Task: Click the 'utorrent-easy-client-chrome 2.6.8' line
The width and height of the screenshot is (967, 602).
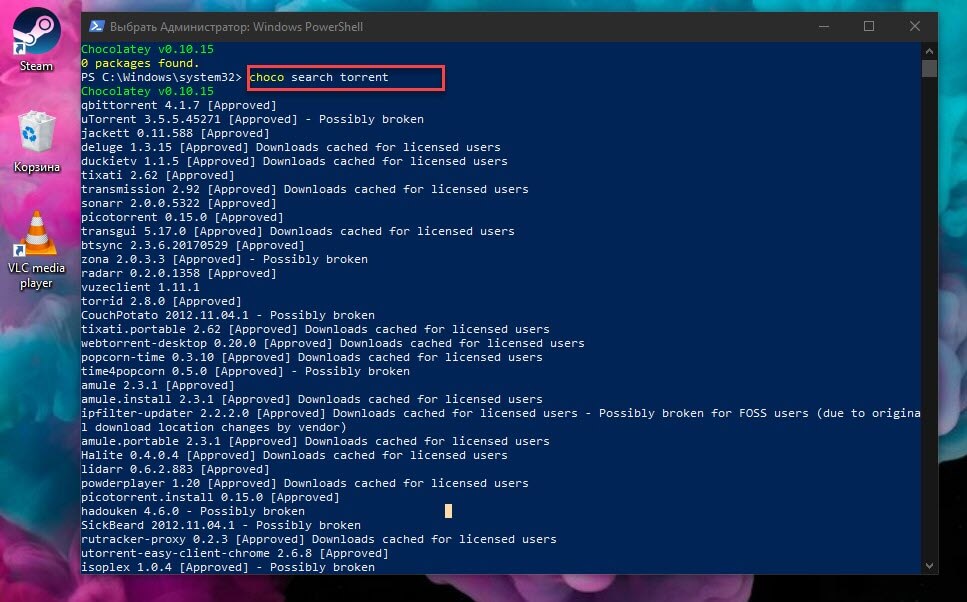Action: click(235, 553)
